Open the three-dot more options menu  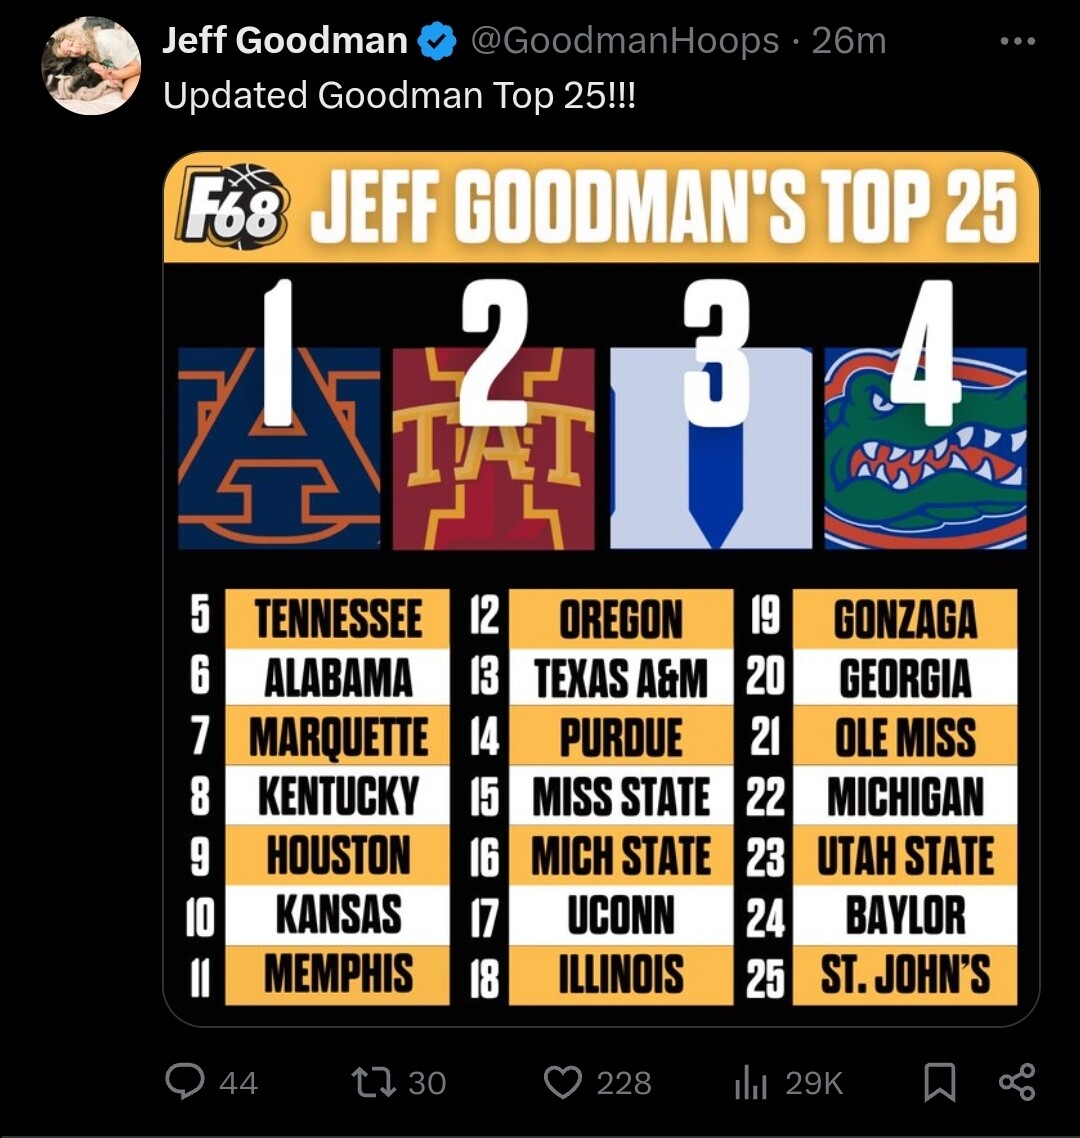click(1018, 41)
